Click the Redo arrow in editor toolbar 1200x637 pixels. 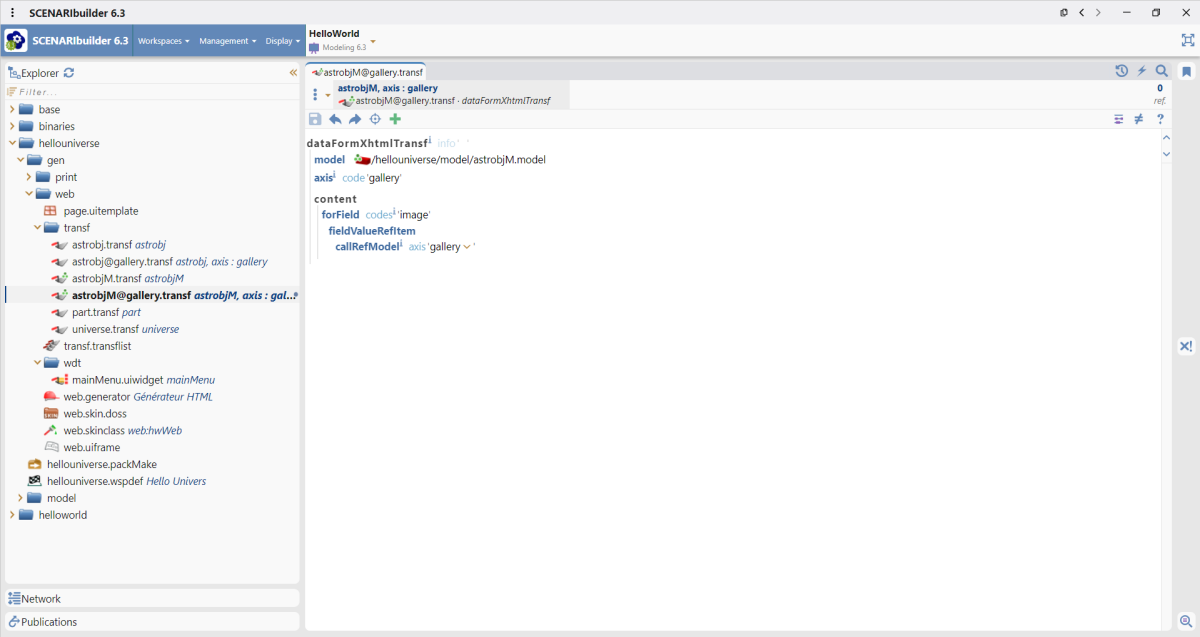click(355, 119)
